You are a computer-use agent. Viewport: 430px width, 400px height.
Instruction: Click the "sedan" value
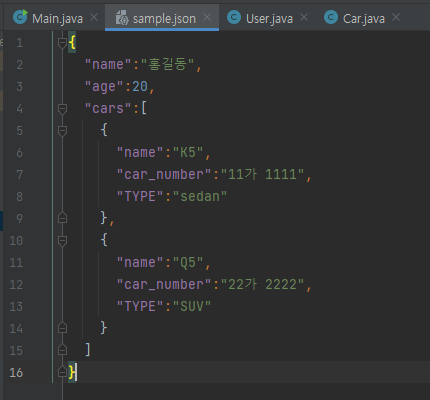[x=200, y=196]
